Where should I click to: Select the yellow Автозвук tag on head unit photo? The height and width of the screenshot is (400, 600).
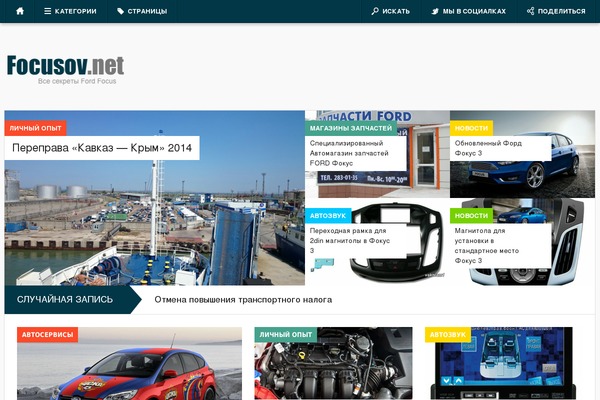click(448, 335)
